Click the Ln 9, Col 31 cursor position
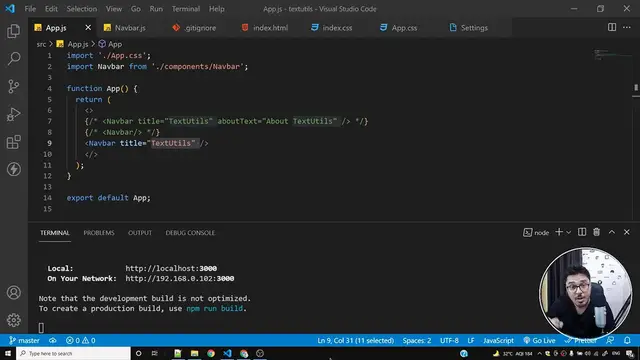 coord(355,340)
